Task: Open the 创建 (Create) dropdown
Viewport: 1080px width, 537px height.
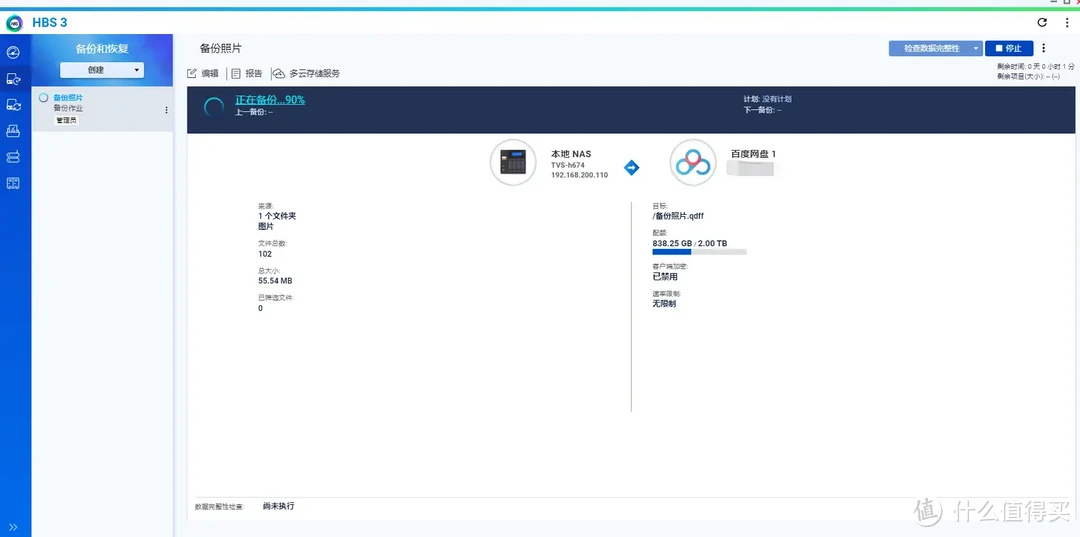Action: [x=101, y=70]
